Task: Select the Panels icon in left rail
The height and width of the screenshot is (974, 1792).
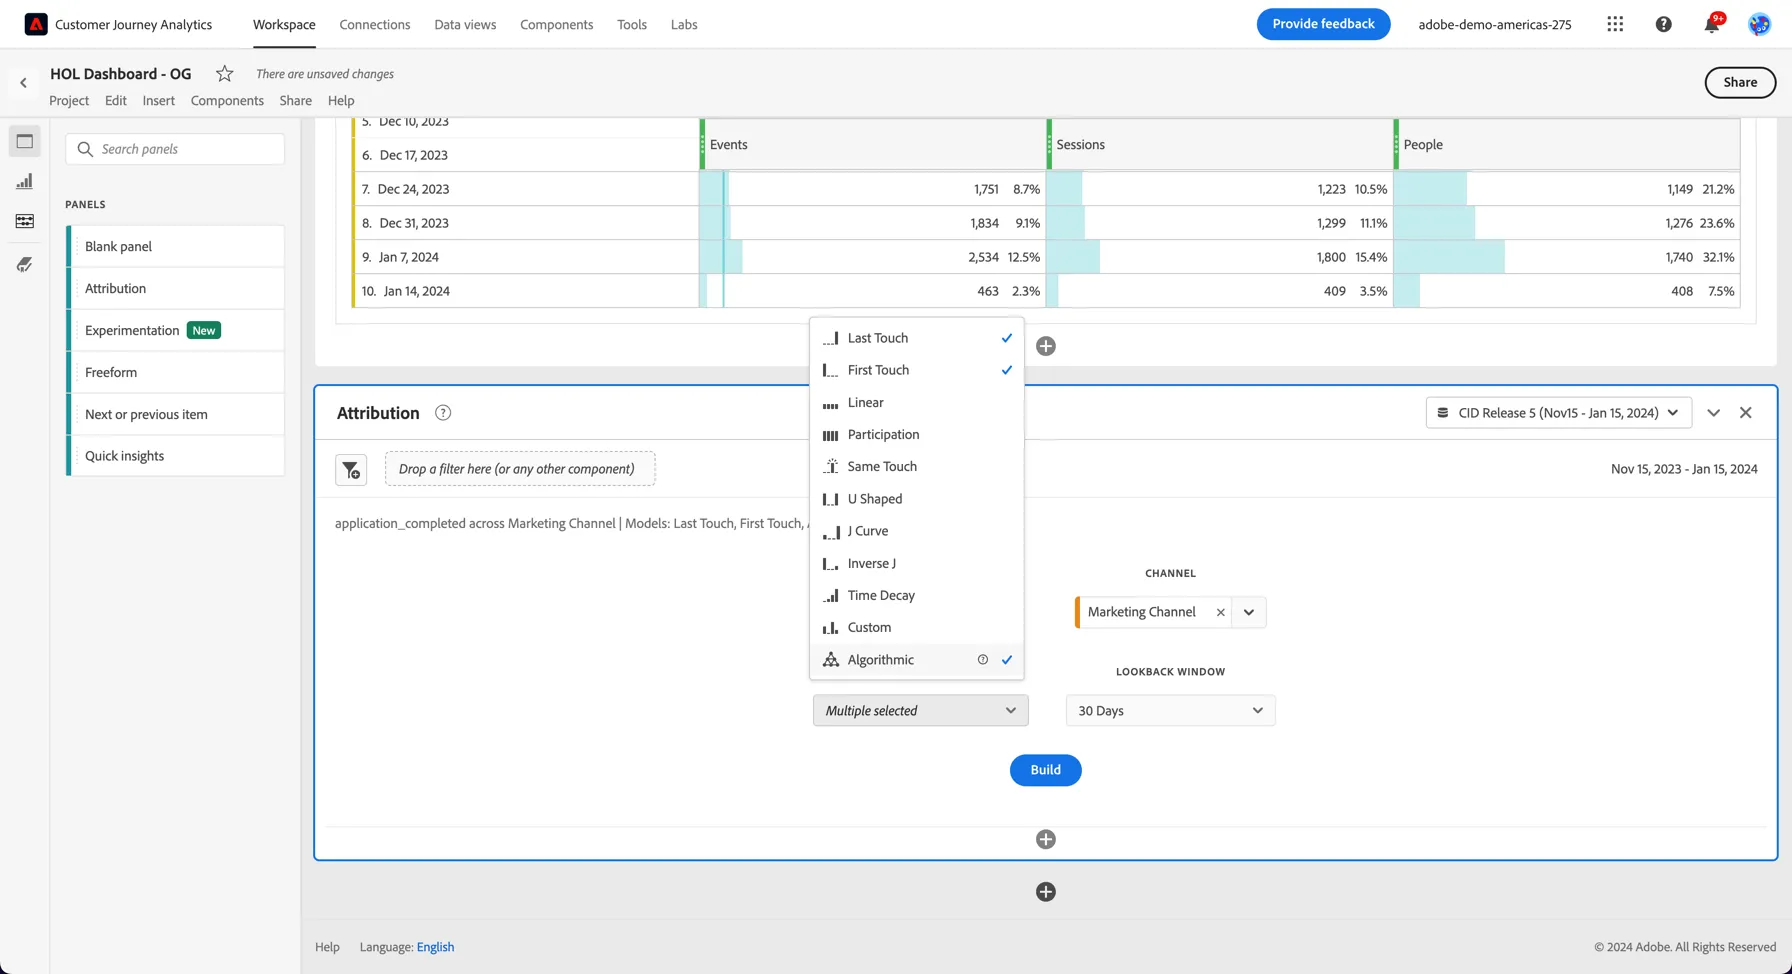Action: click(x=25, y=141)
